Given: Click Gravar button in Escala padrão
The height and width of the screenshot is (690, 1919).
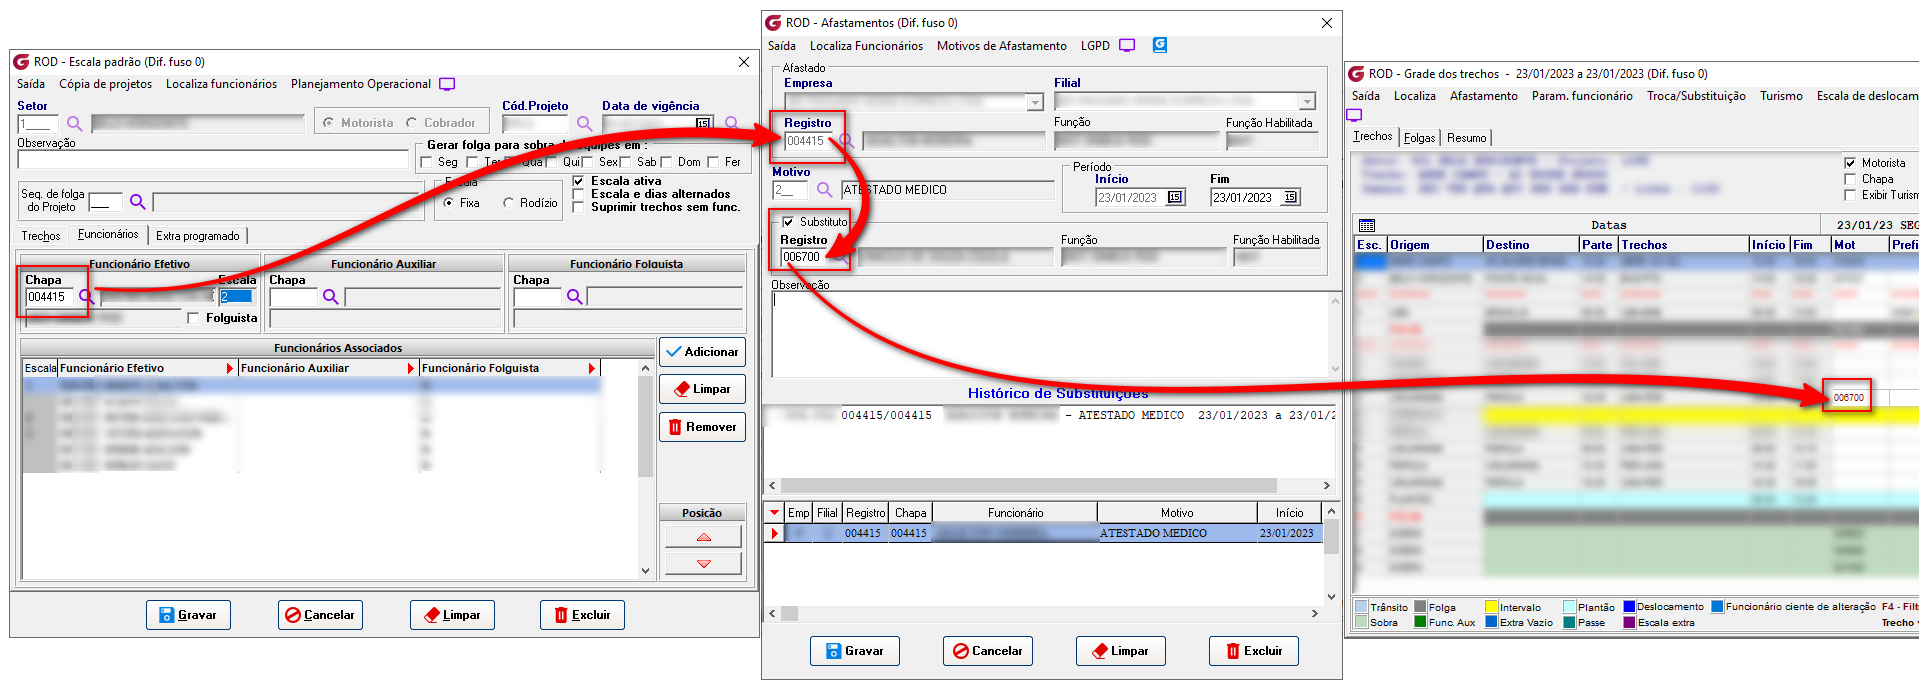Looking at the screenshot, I should pyautogui.click(x=188, y=615).
